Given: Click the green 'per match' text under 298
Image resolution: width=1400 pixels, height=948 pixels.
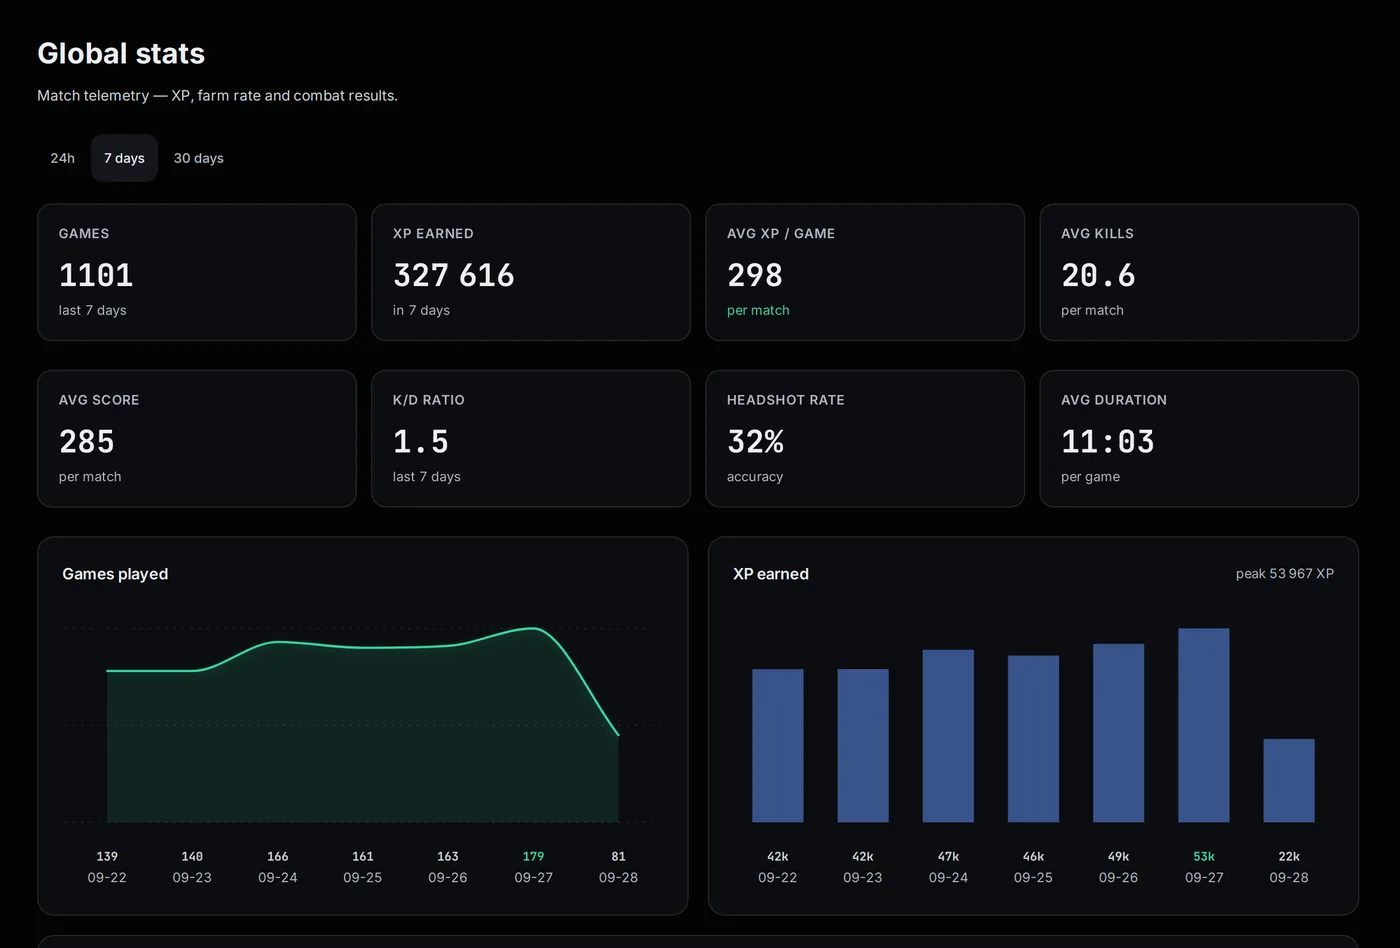Looking at the screenshot, I should pyautogui.click(x=758, y=310).
